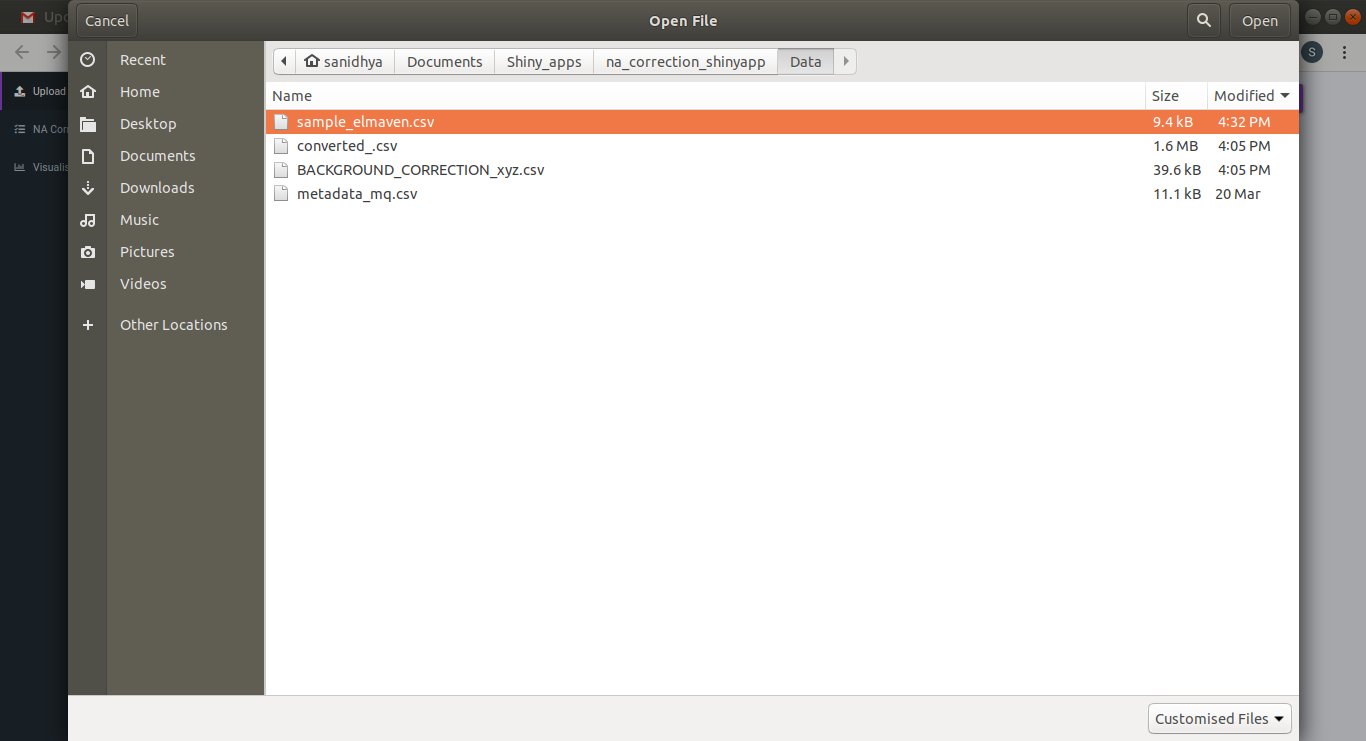
Task: Click the Cancel button
Action: [x=107, y=20]
